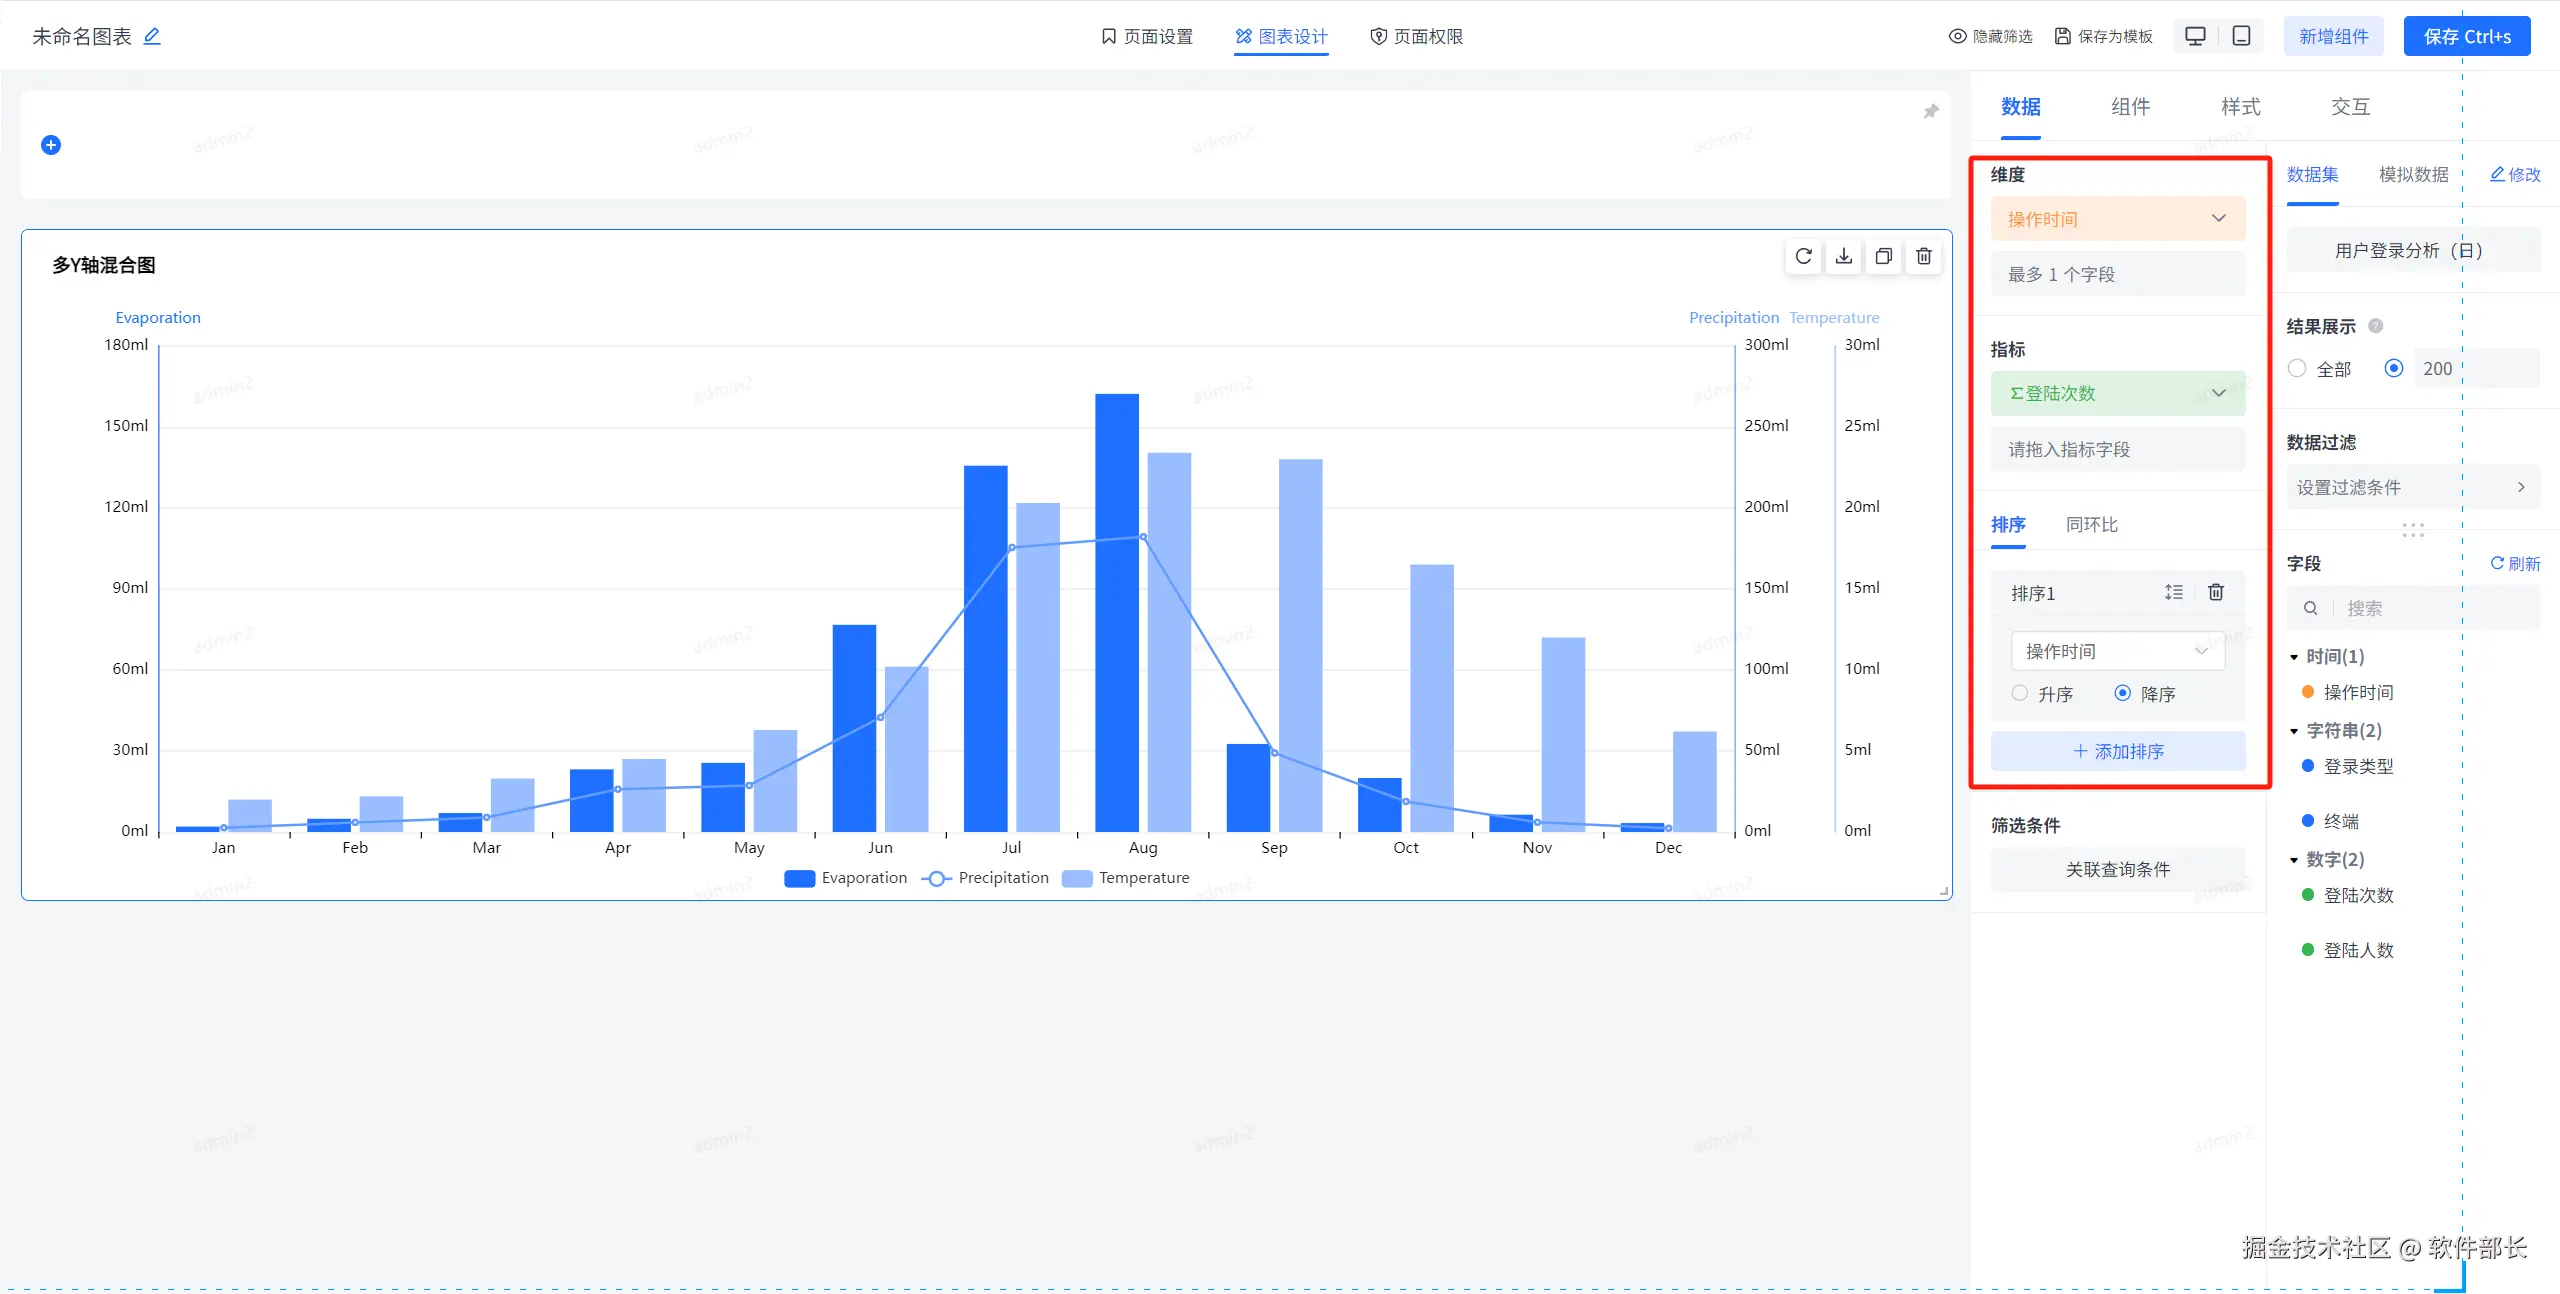
Task: Select the 全部 radio button
Action: 2297,369
